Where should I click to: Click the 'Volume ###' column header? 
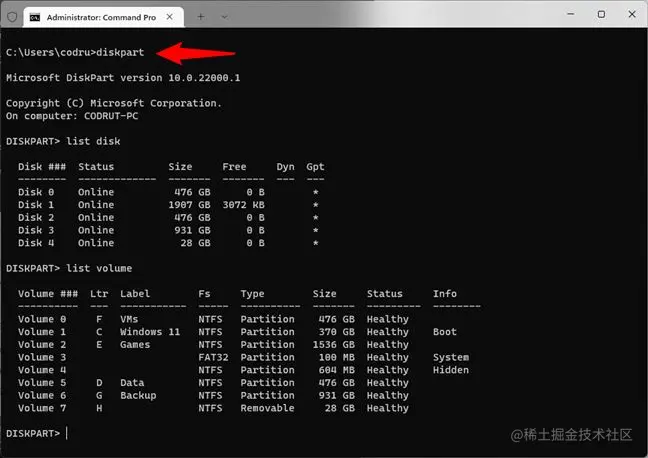pos(48,294)
